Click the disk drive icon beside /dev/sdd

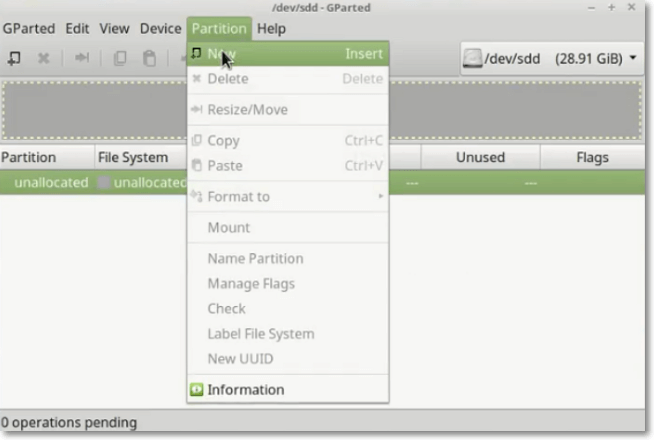coord(472,58)
